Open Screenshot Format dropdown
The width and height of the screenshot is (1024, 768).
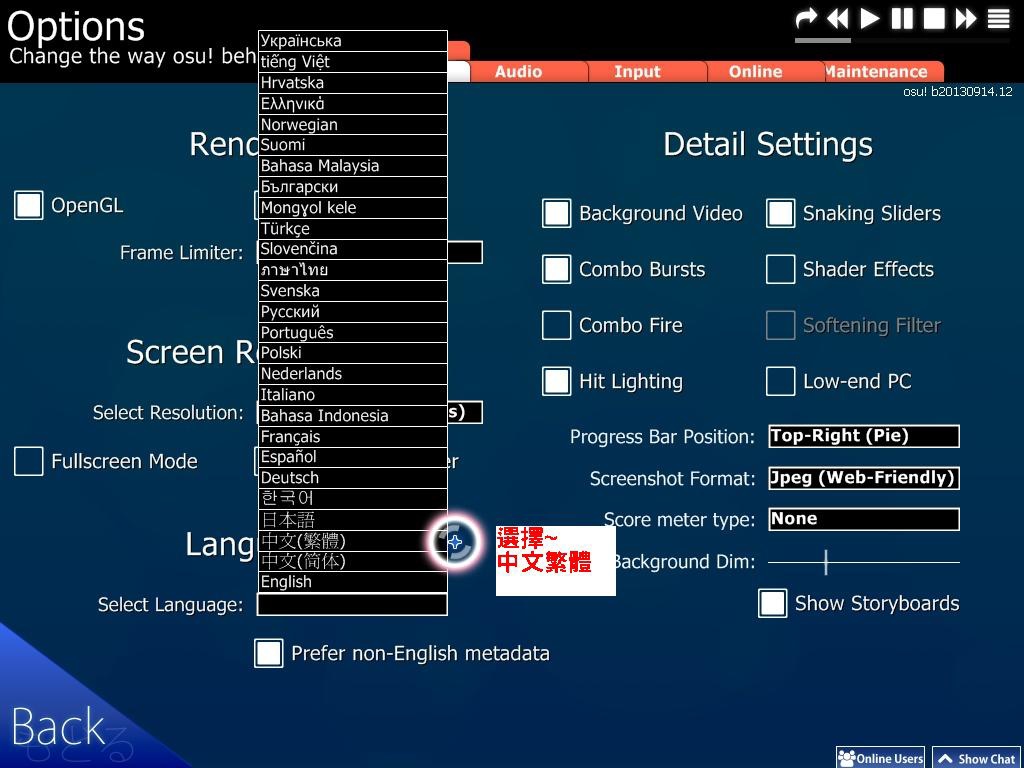click(x=864, y=478)
